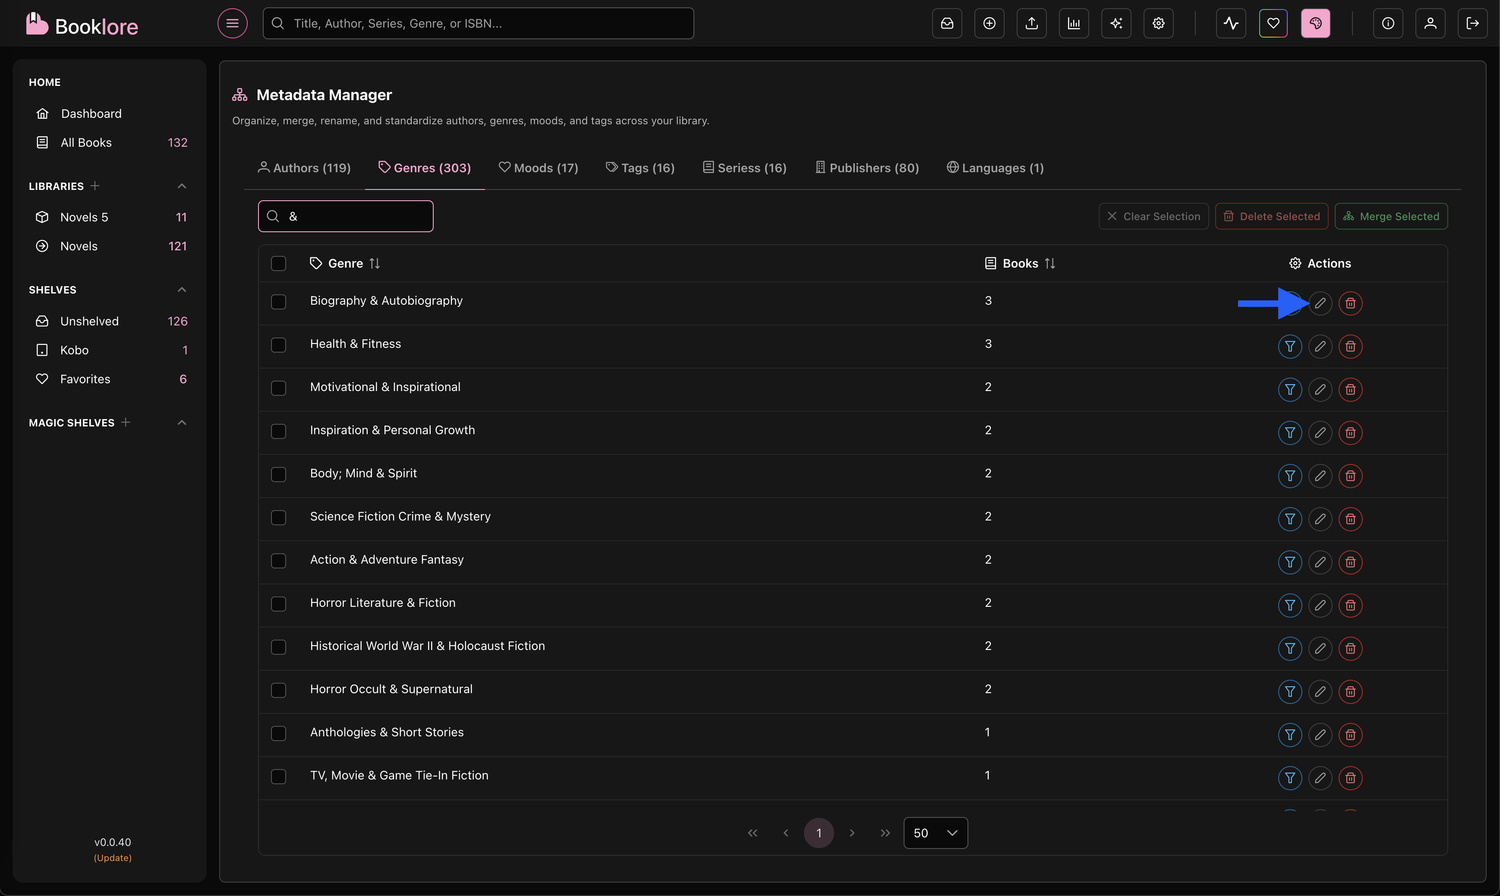
Task: Open the user profile icon
Action: [x=1430, y=23]
